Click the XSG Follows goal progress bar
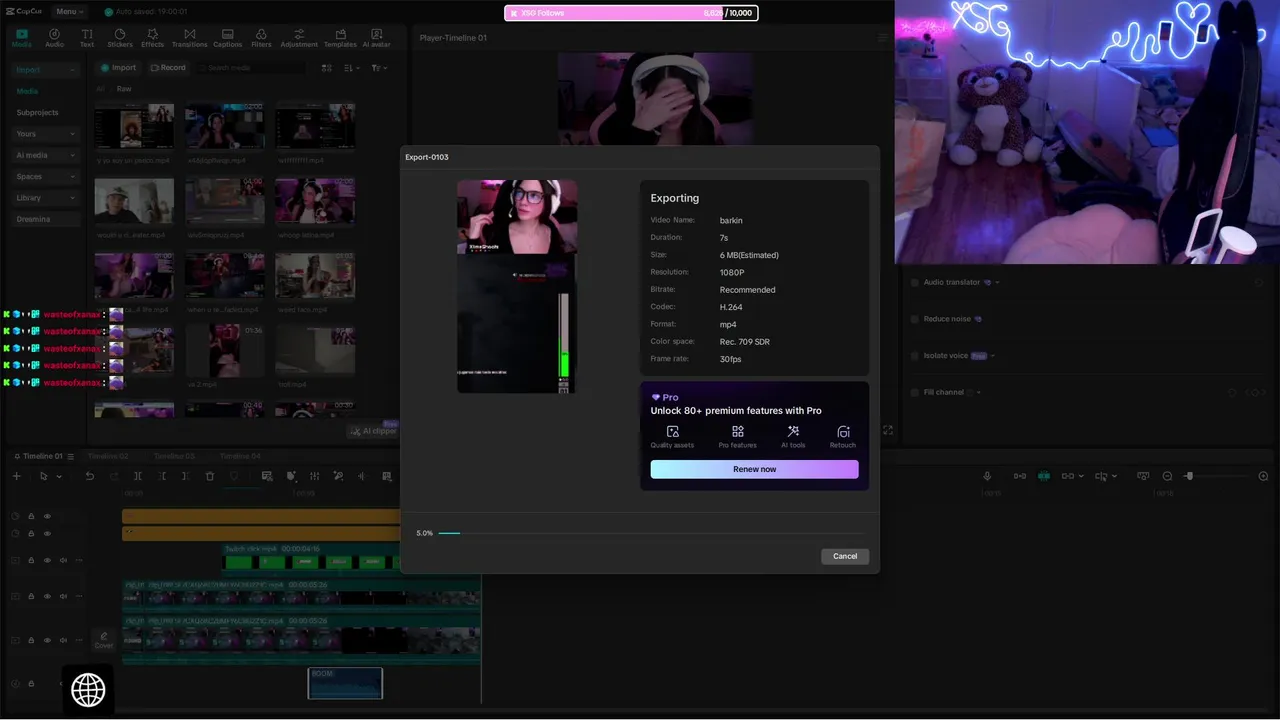 point(631,13)
